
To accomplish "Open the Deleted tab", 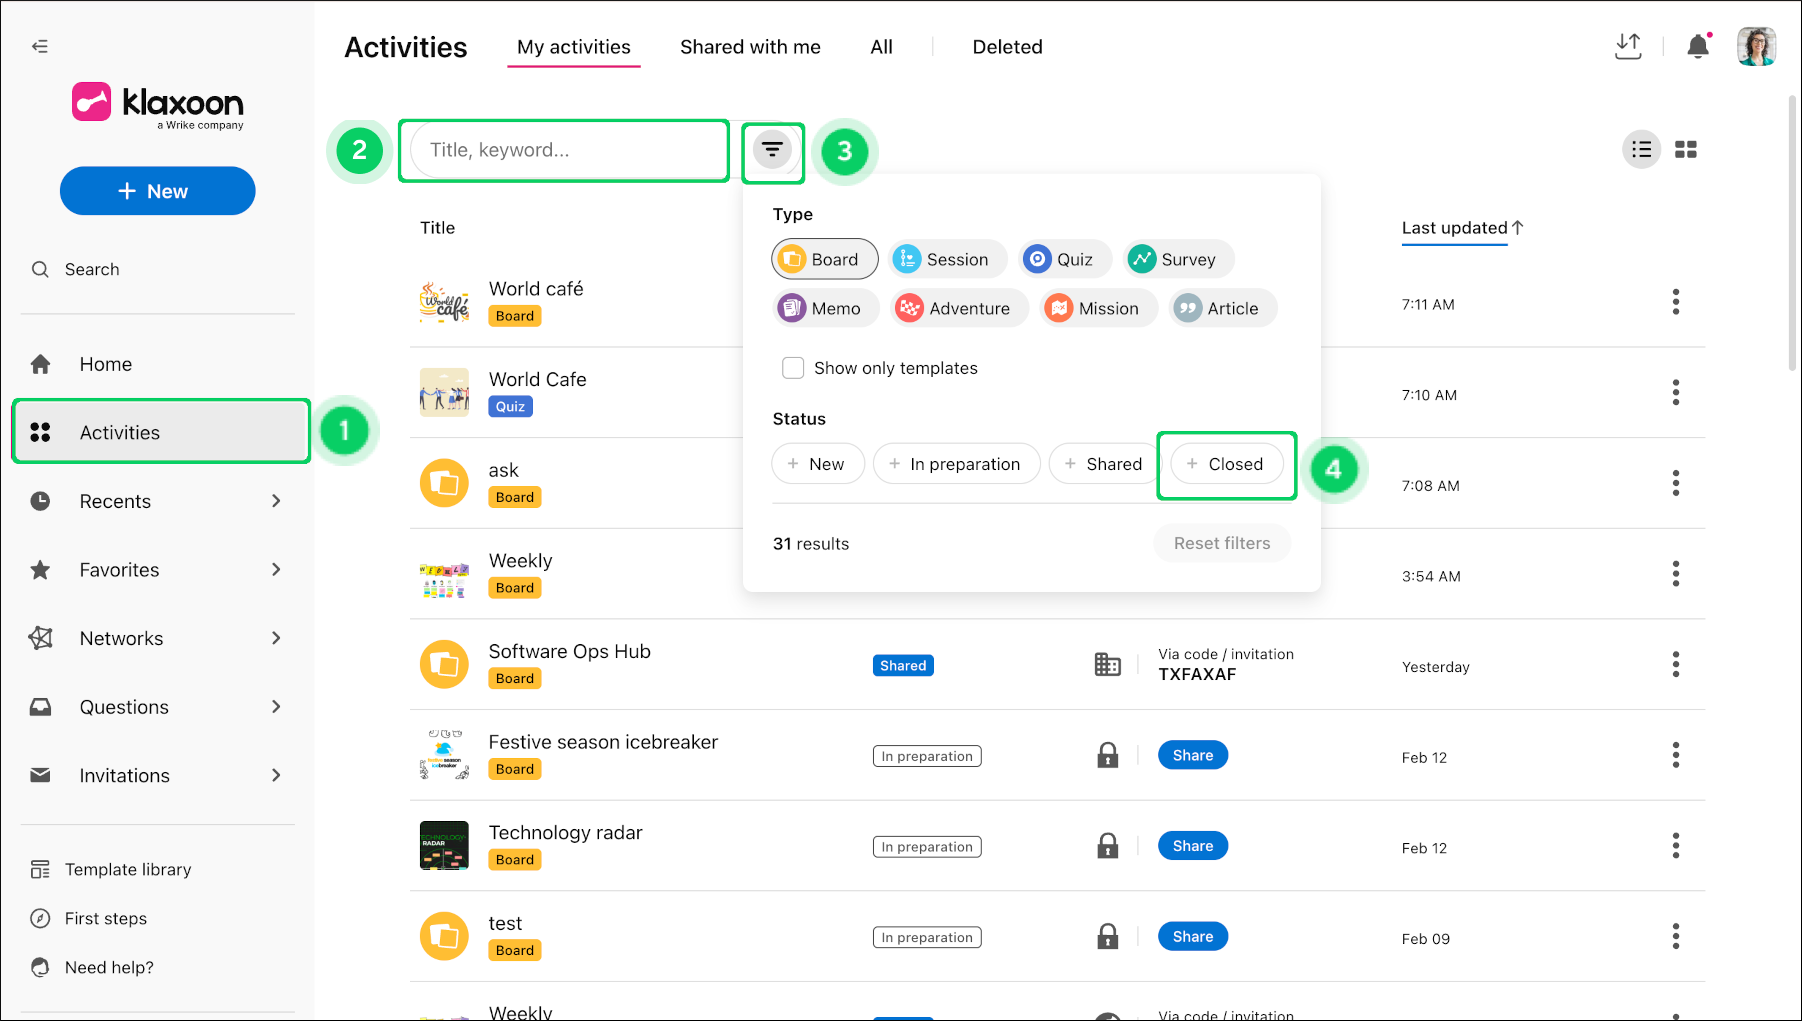I will point(1007,47).
